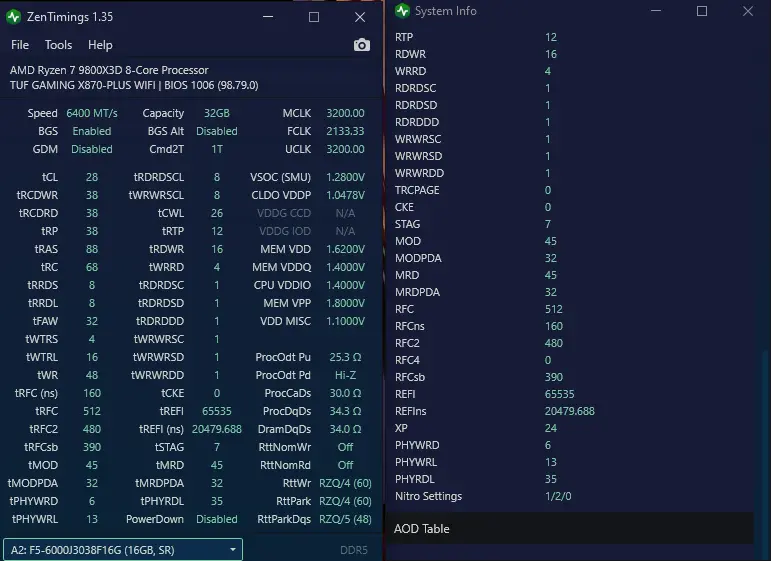
Task: Take a screenshot with the camera icon
Action: click(x=361, y=45)
